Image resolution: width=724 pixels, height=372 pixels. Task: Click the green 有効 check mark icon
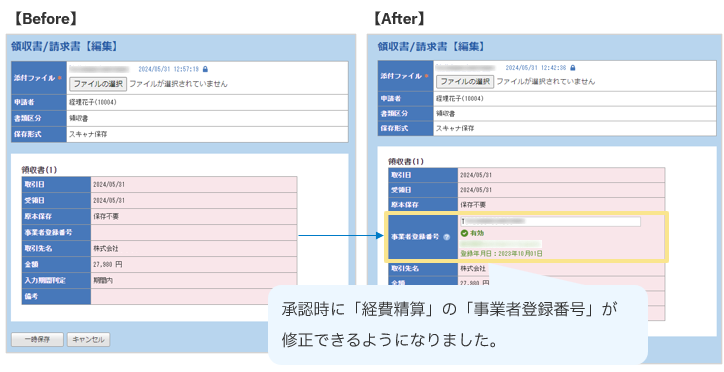click(465, 233)
